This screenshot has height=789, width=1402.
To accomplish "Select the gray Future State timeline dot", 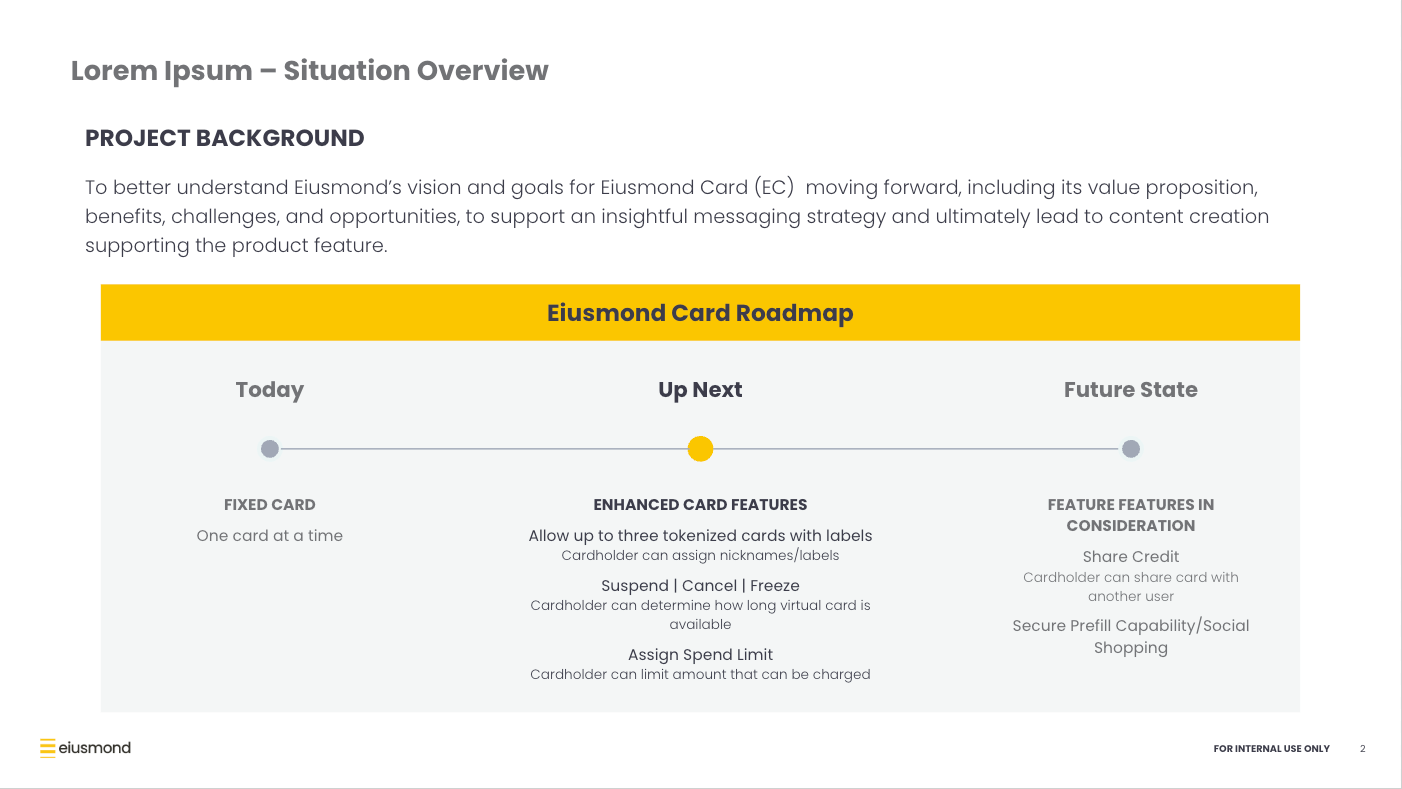I will [1130, 449].
